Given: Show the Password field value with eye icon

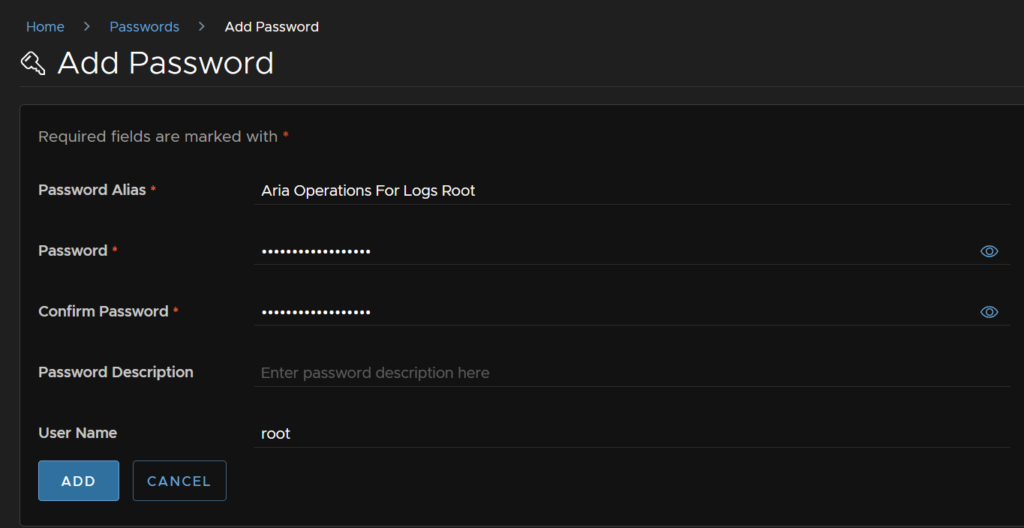Looking at the screenshot, I should tap(989, 252).
